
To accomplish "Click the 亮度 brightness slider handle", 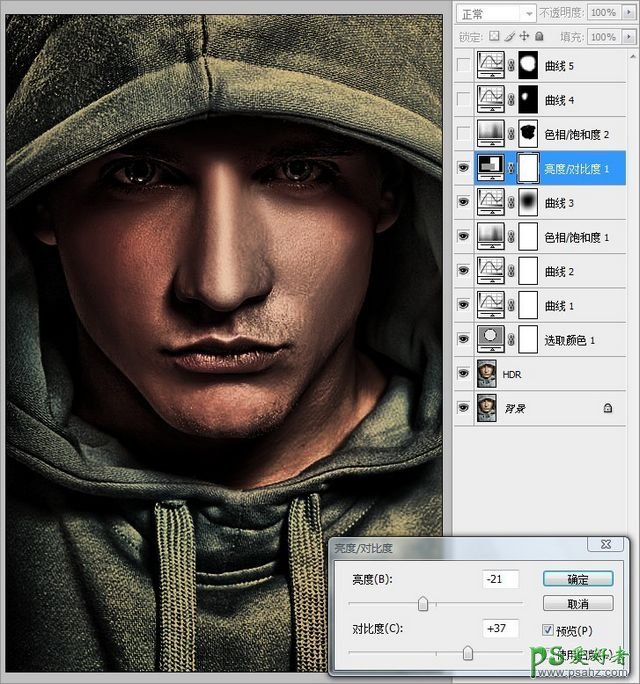I will coord(423,603).
